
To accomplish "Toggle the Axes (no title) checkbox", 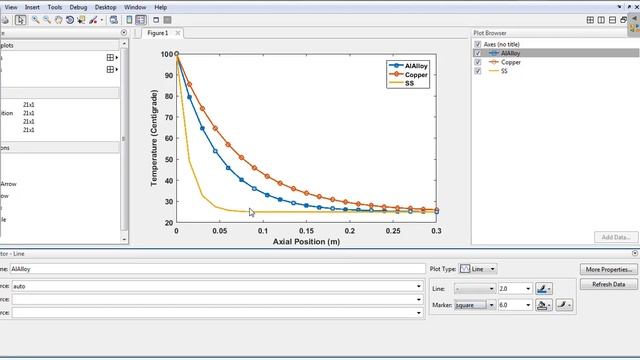I will [478, 44].
